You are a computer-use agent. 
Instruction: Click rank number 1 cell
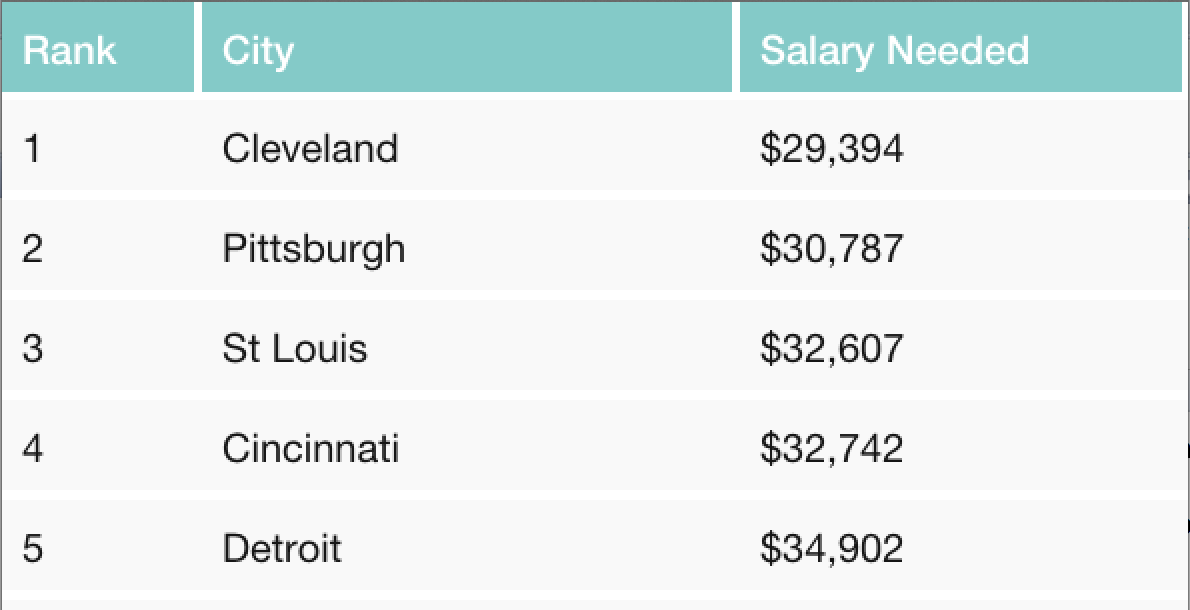coord(33,149)
